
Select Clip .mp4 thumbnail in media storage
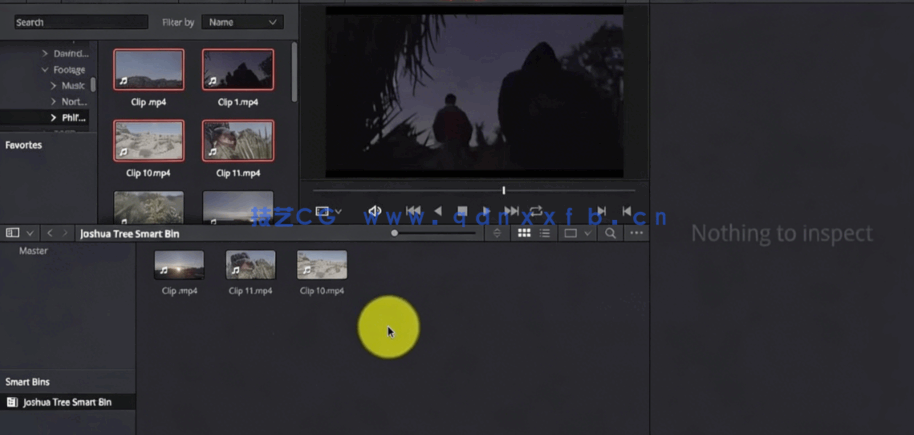[149, 70]
